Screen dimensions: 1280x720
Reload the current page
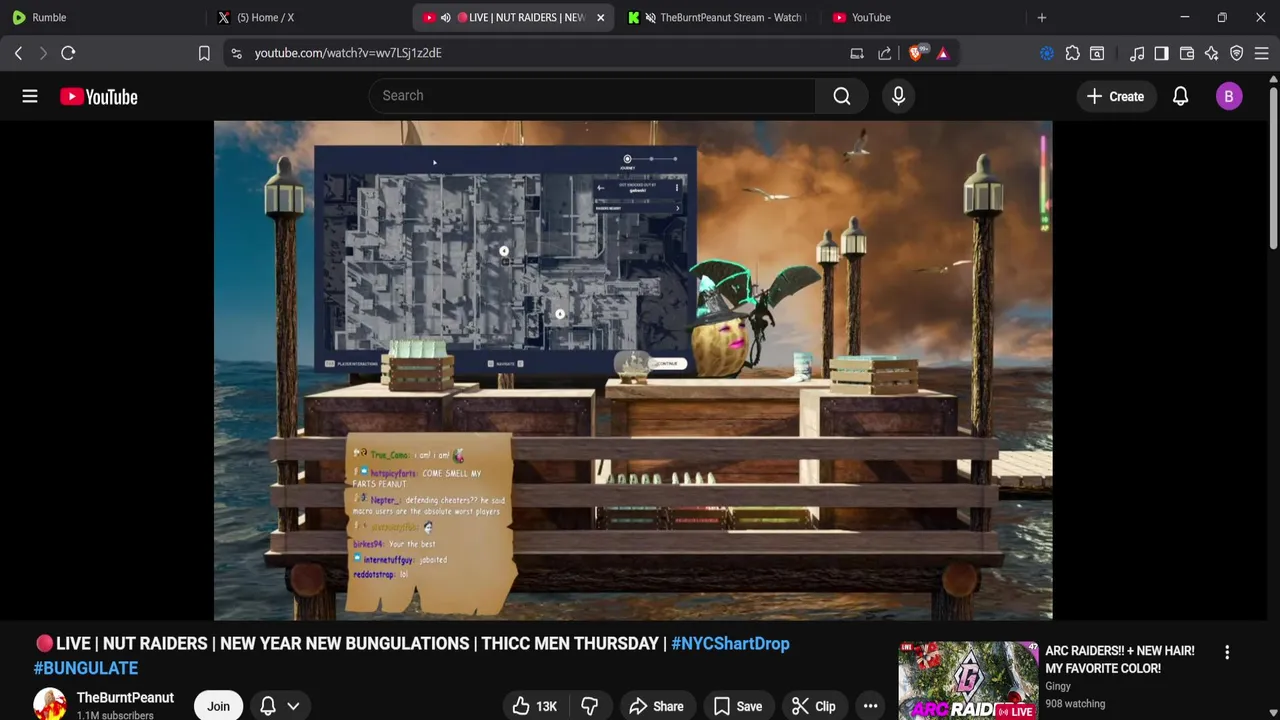[x=68, y=53]
